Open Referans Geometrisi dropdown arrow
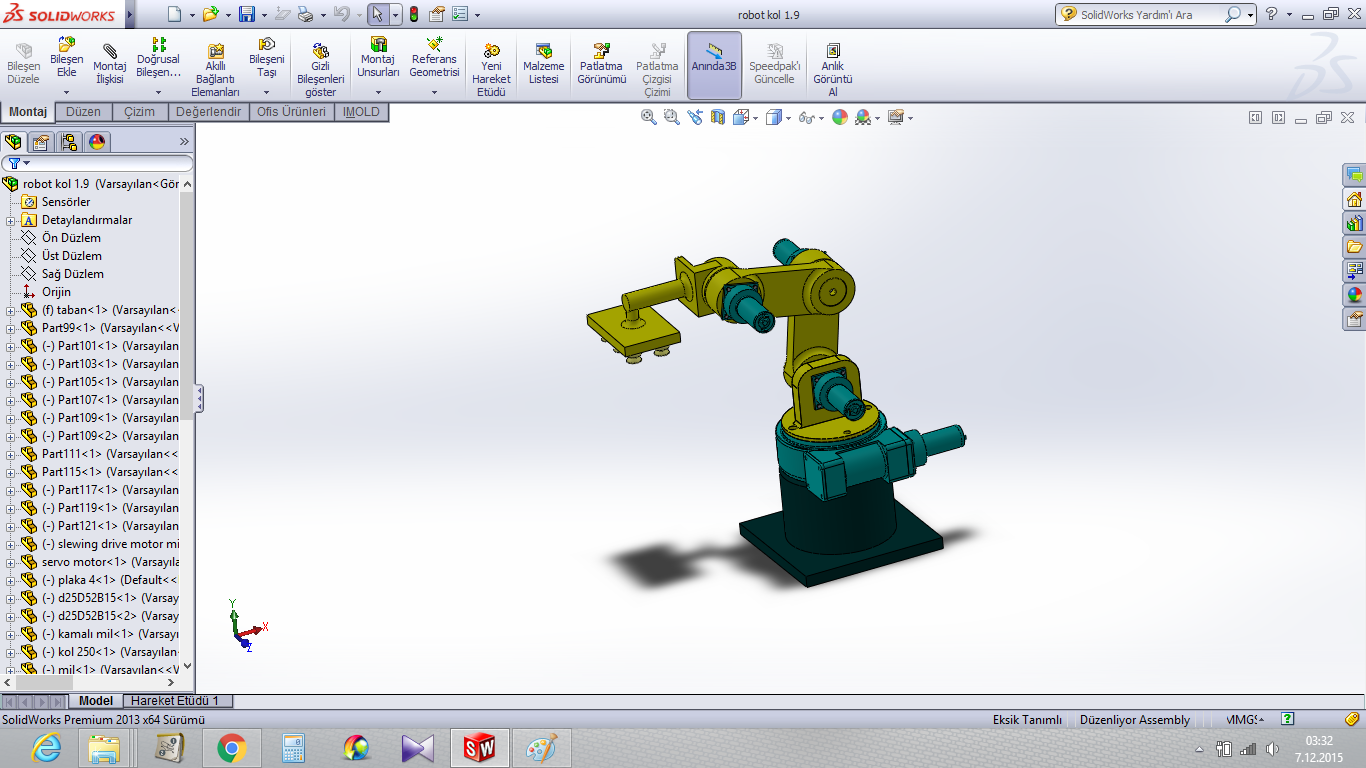 click(435, 92)
